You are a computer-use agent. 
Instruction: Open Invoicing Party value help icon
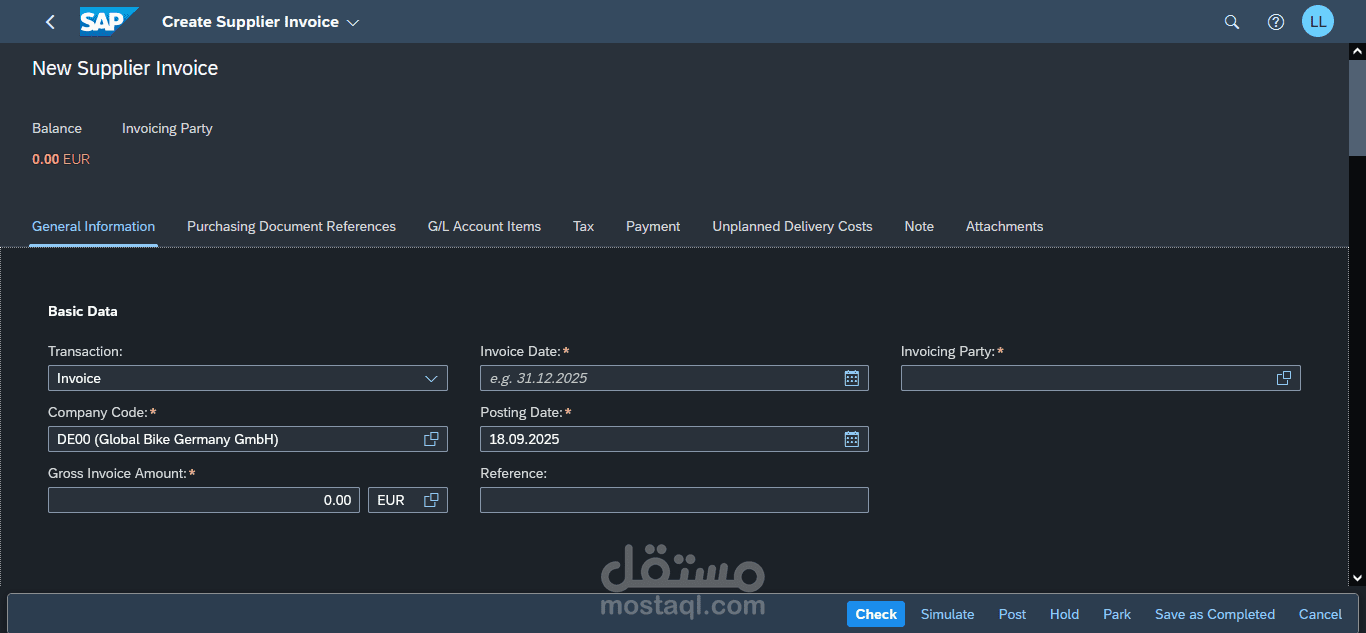[1284, 378]
